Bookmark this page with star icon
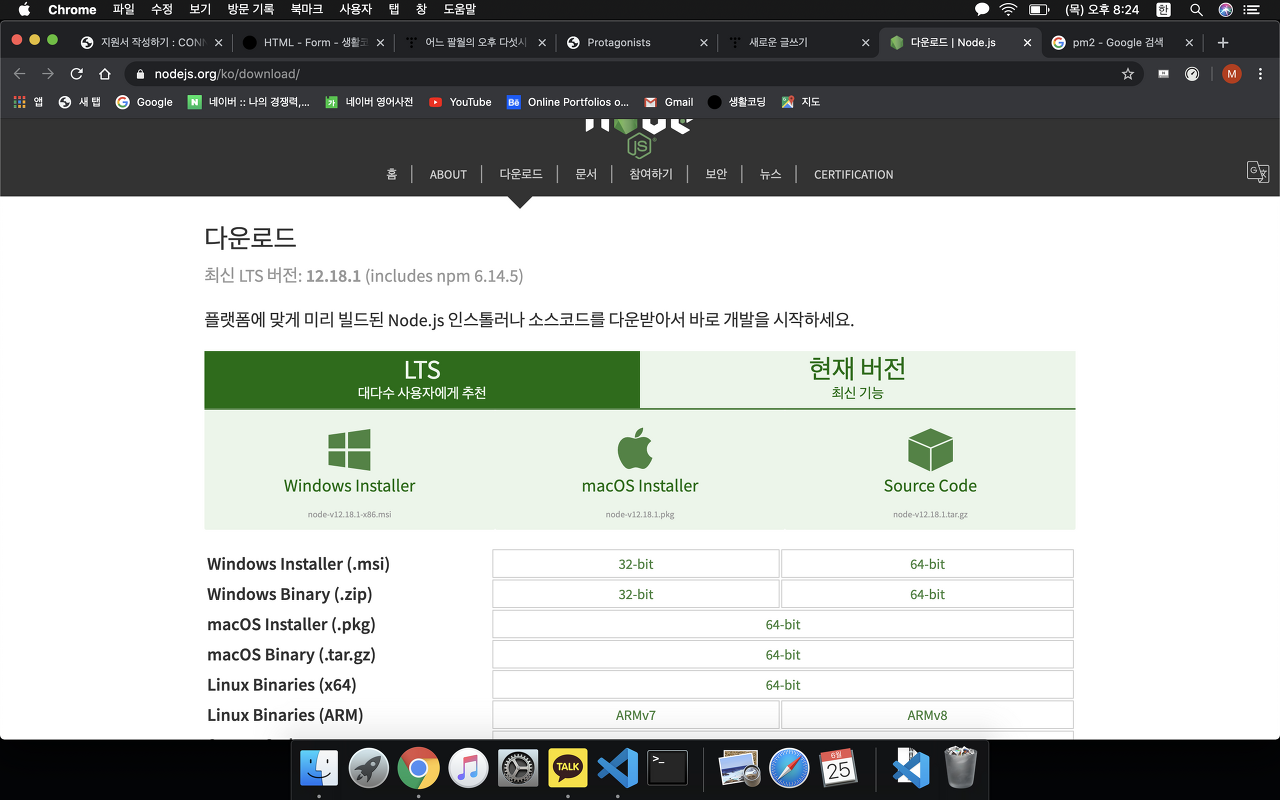1280x800 pixels. [x=1128, y=74]
